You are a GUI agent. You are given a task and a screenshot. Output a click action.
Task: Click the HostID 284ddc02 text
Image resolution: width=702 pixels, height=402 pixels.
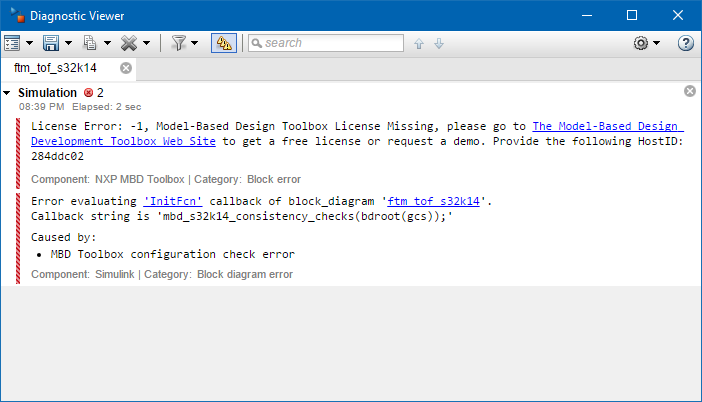pos(57,156)
